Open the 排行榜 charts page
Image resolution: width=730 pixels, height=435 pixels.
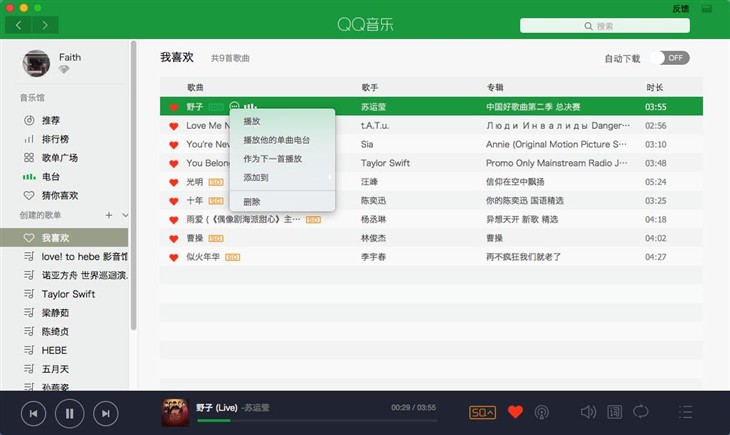(x=55, y=139)
